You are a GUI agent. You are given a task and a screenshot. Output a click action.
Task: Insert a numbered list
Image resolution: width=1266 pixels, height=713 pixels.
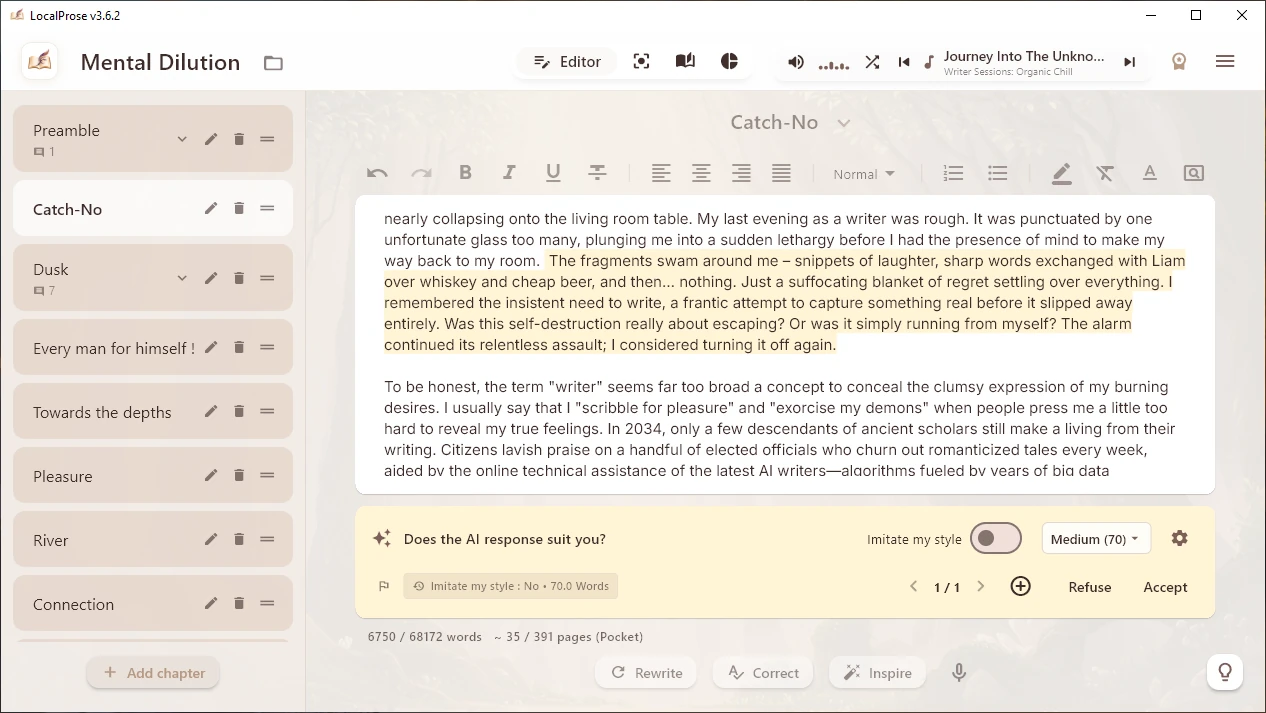pyautogui.click(x=953, y=173)
